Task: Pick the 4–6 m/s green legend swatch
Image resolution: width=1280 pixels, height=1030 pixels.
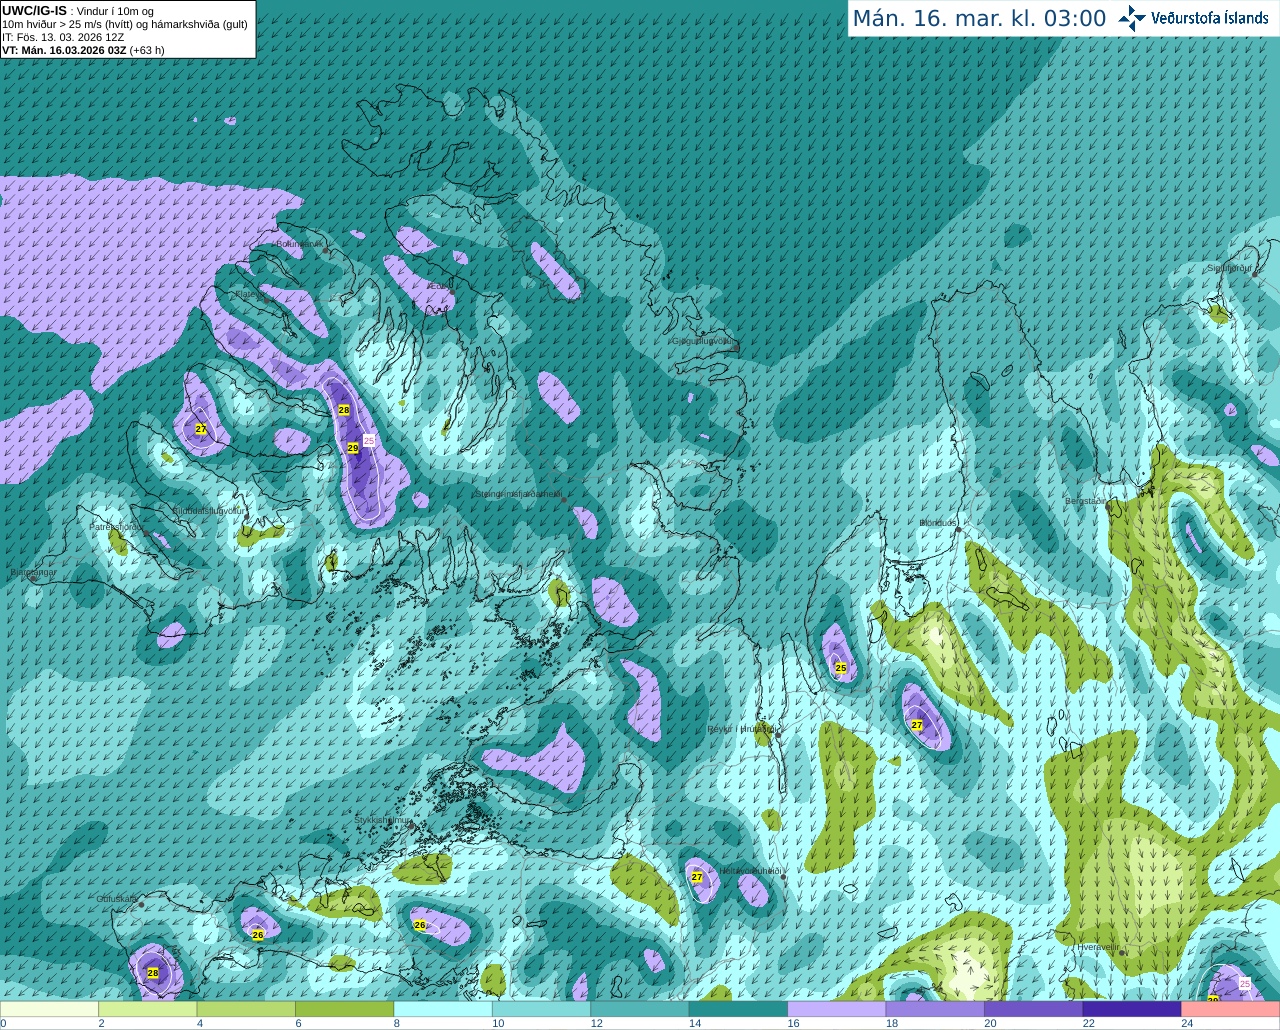Action: click(246, 1009)
